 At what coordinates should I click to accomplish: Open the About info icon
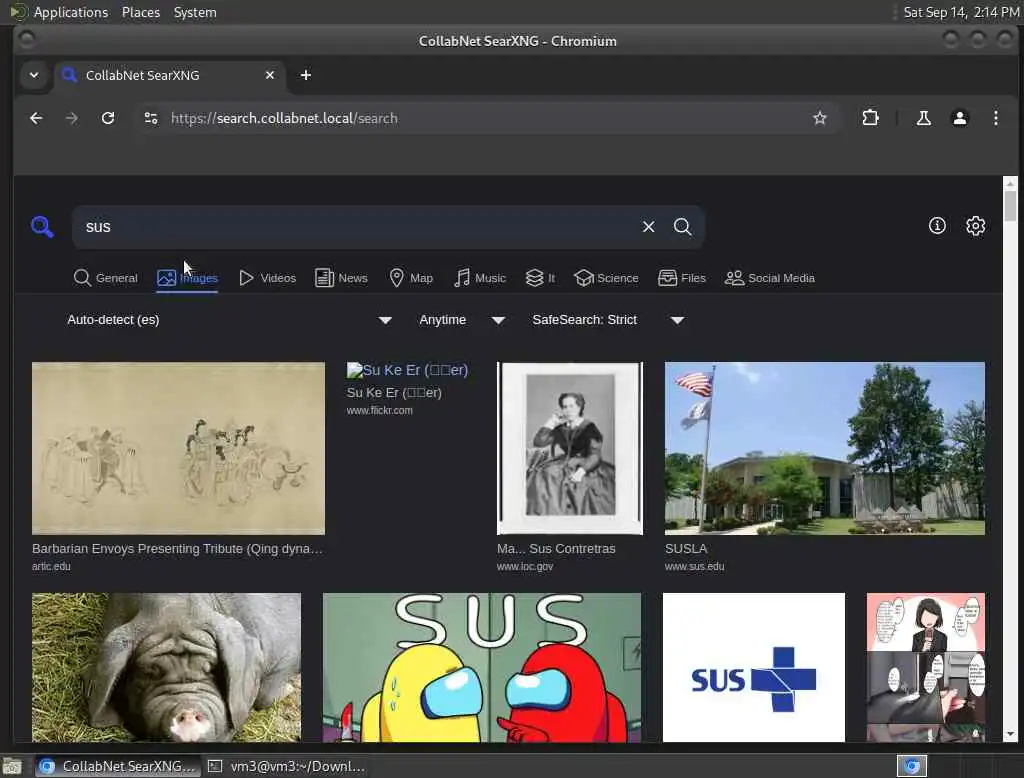pyautogui.click(x=937, y=226)
